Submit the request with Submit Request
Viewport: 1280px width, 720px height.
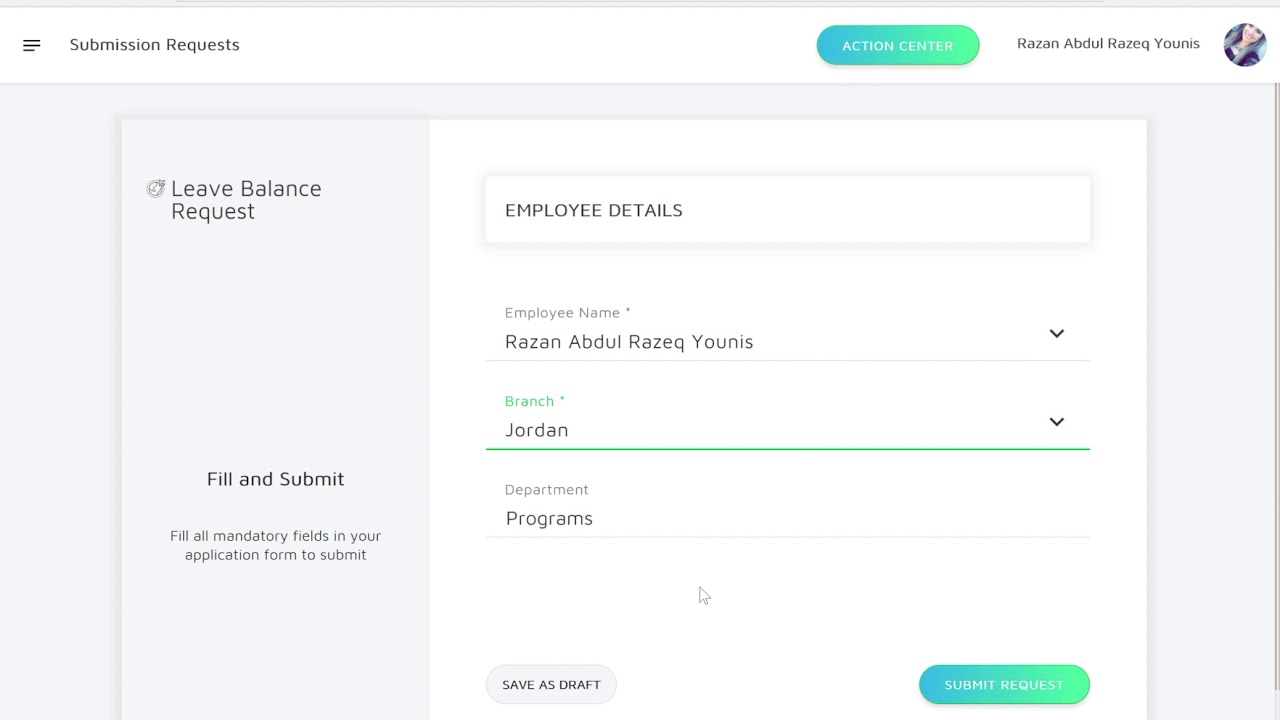pos(1004,685)
